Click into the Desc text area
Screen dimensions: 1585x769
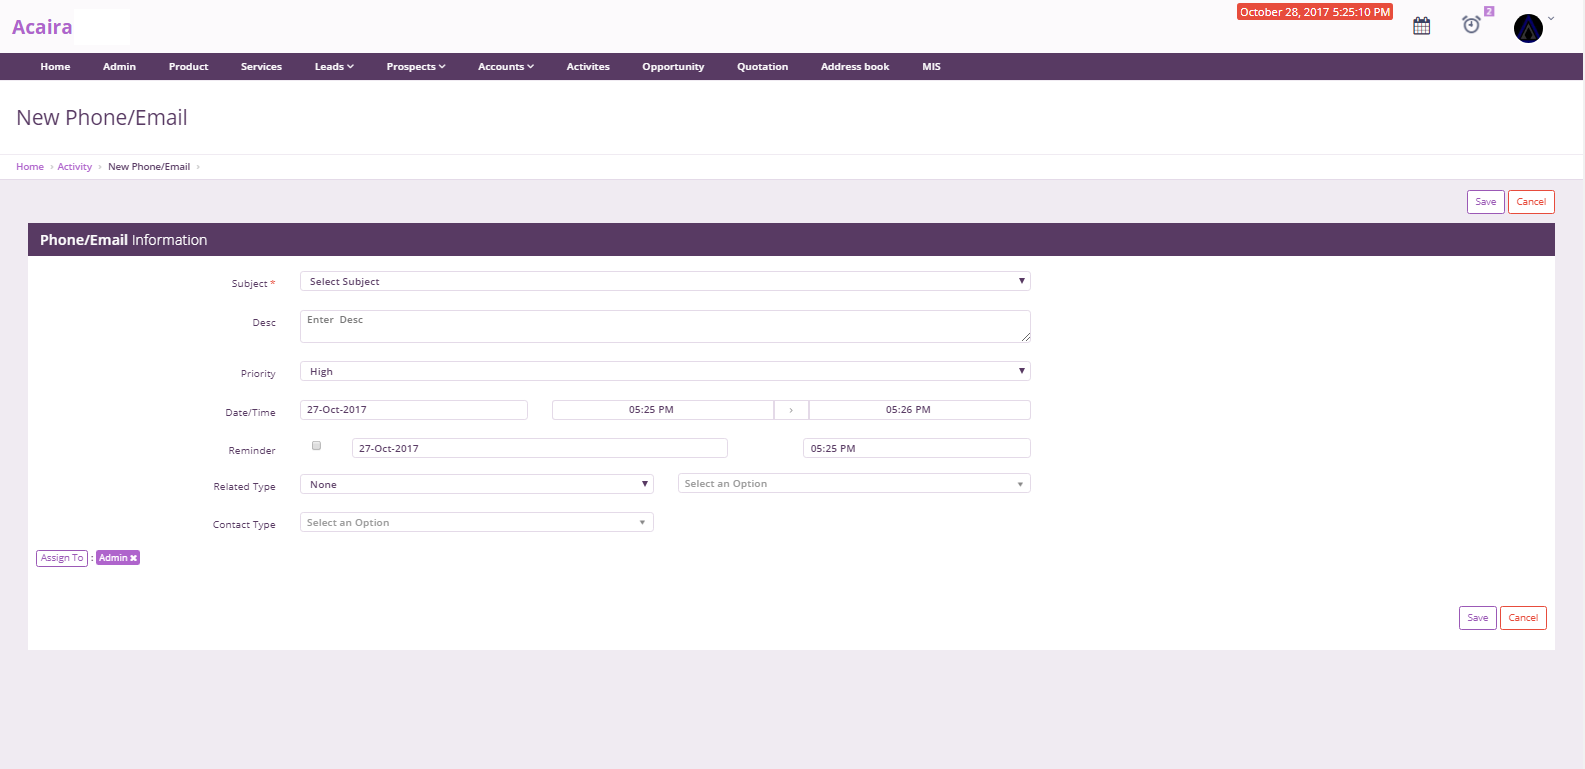(x=665, y=327)
